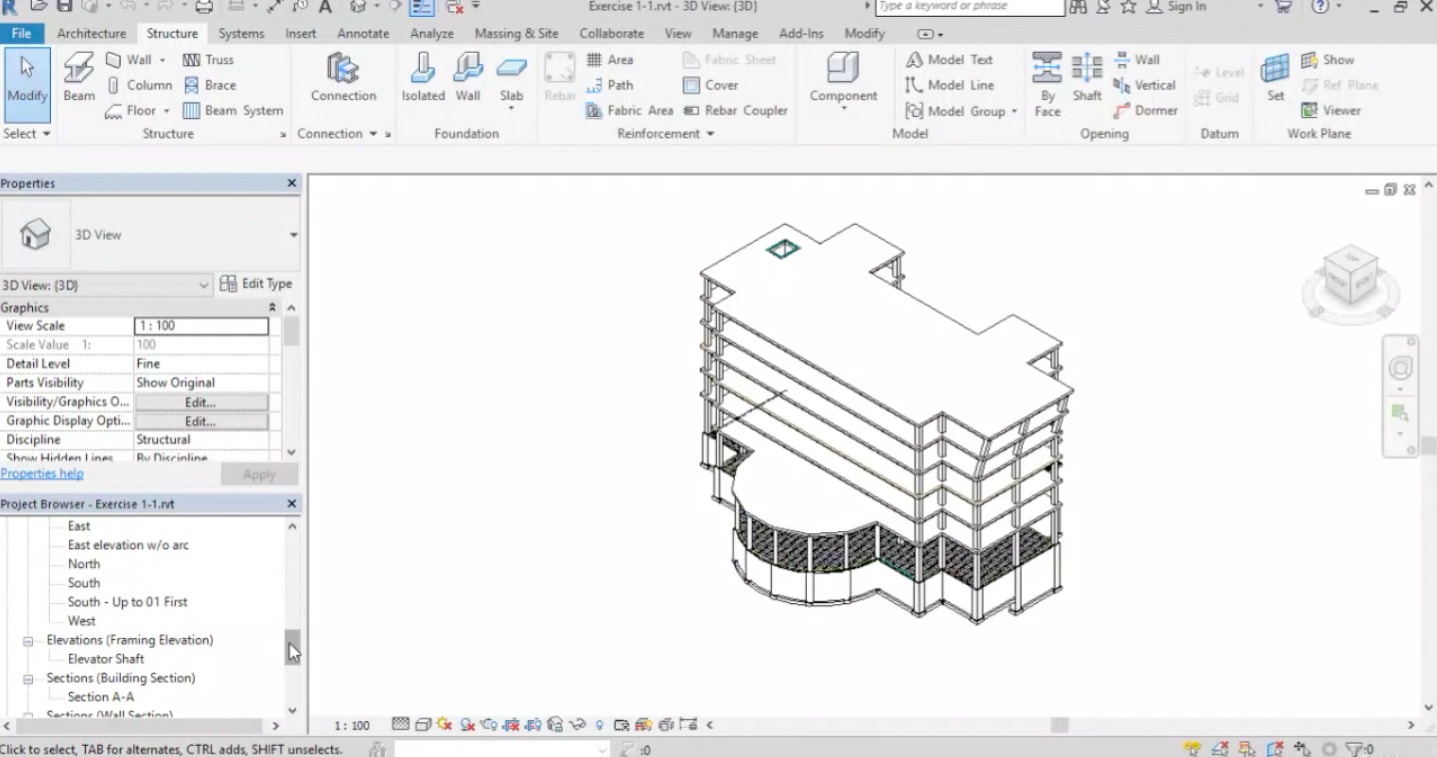Screen dimensions: 1437x757
Task: Click the Rebar Coupler tool
Action: tap(736, 110)
